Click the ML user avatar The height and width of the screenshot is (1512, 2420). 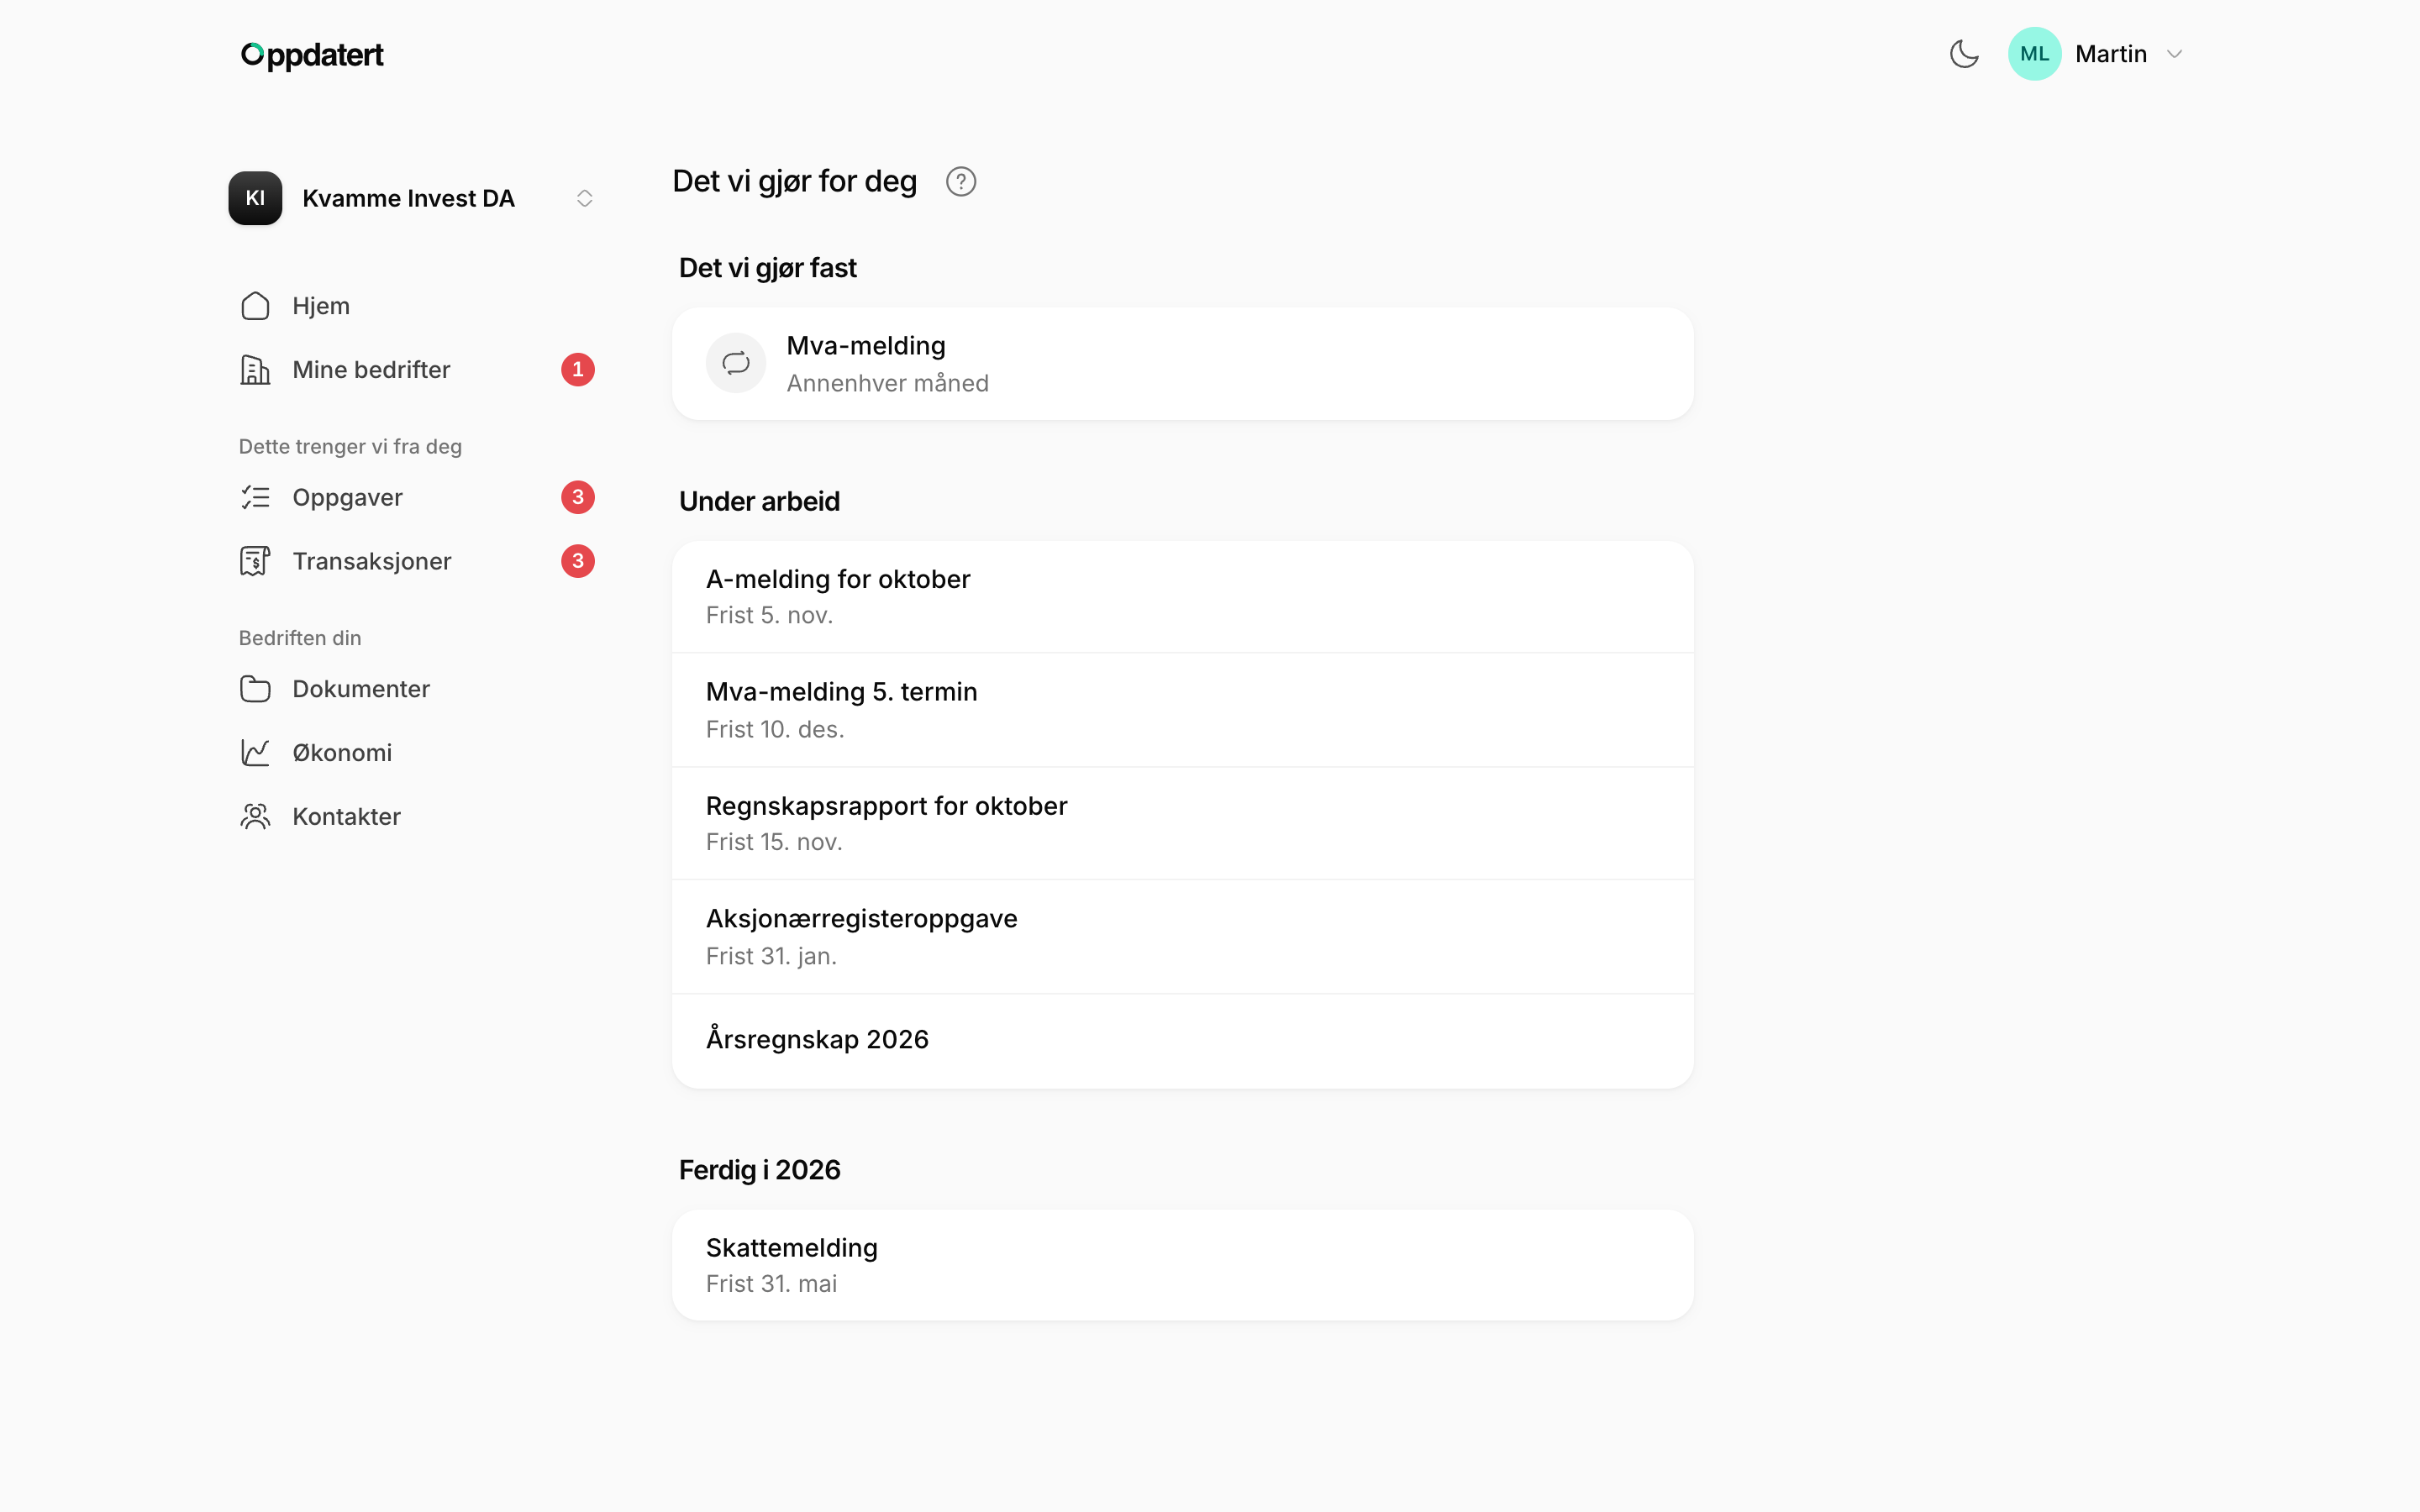pos(2034,54)
